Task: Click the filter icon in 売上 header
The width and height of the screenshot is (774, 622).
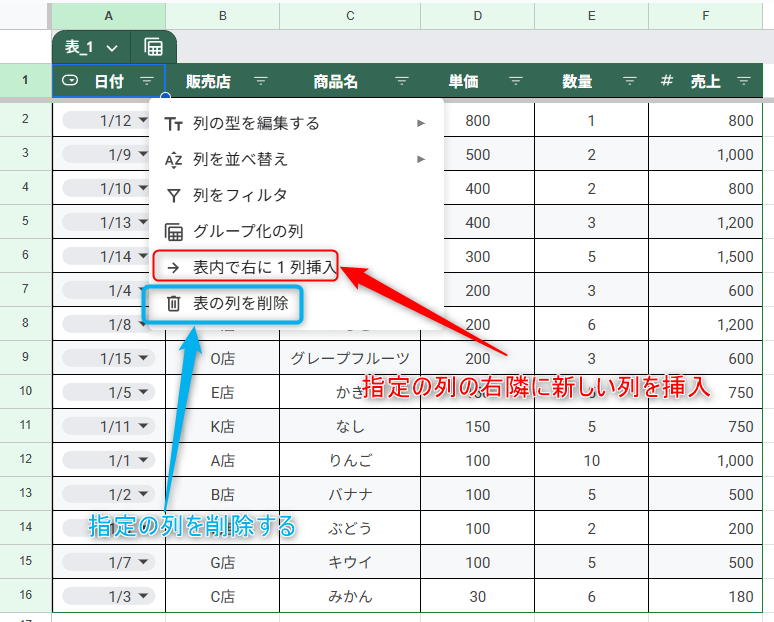Action: pos(744,82)
